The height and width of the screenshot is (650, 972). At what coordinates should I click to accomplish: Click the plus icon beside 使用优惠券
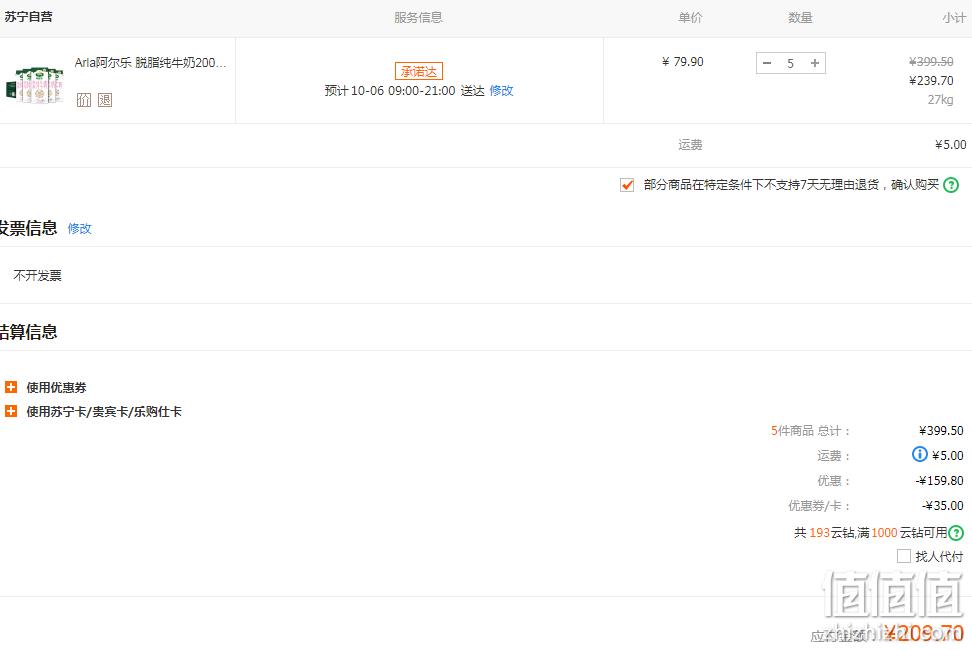[11, 387]
